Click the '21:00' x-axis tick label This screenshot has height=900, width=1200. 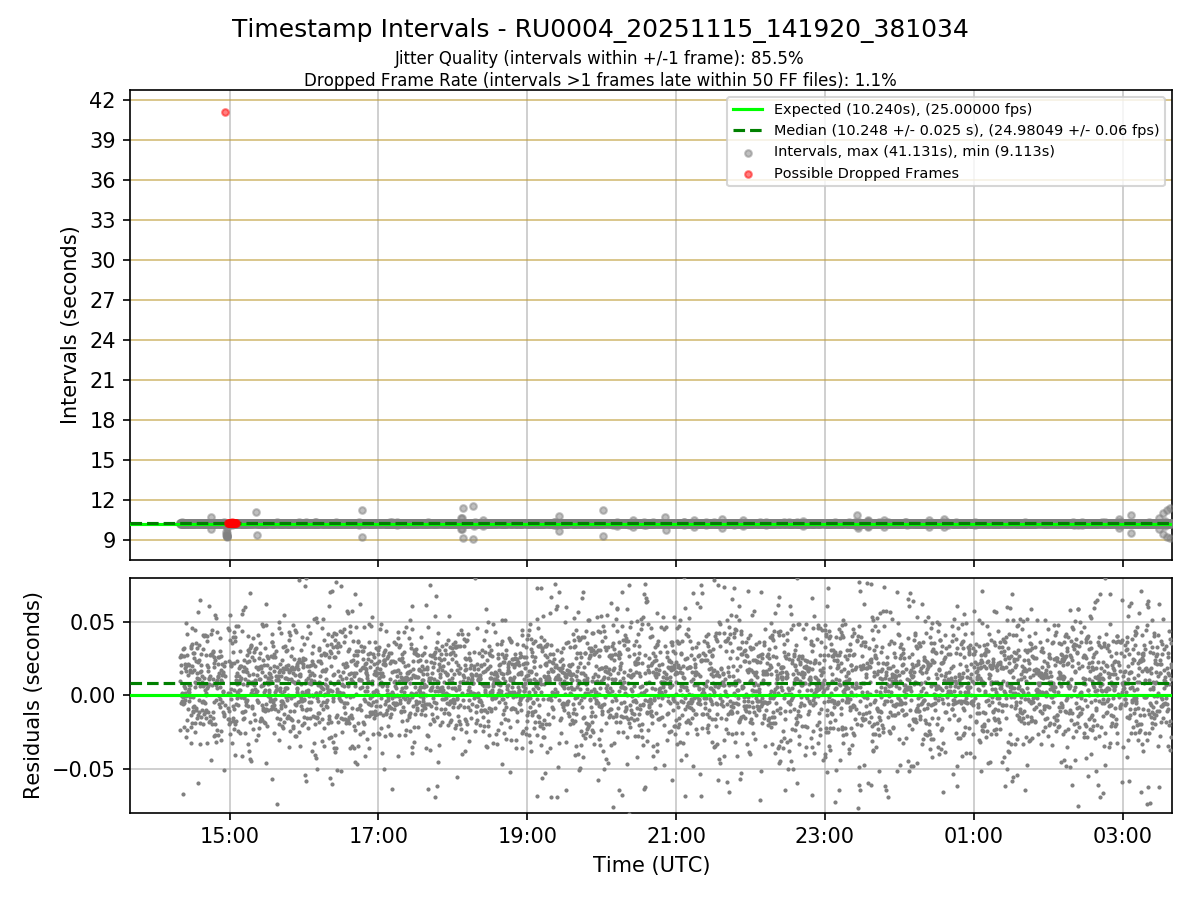click(676, 834)
